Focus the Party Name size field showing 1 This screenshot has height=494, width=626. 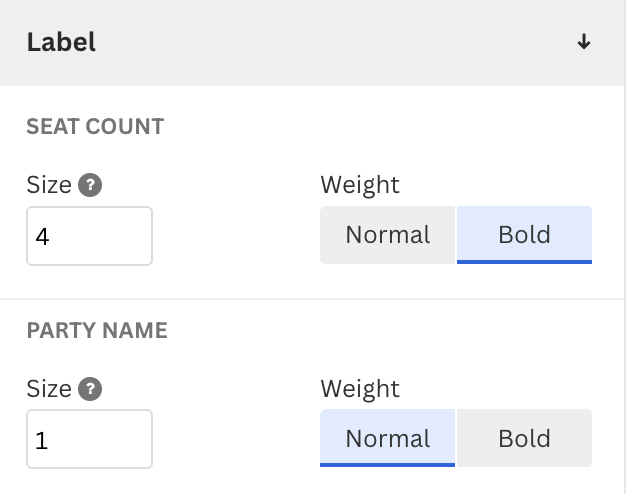(89, 439)
